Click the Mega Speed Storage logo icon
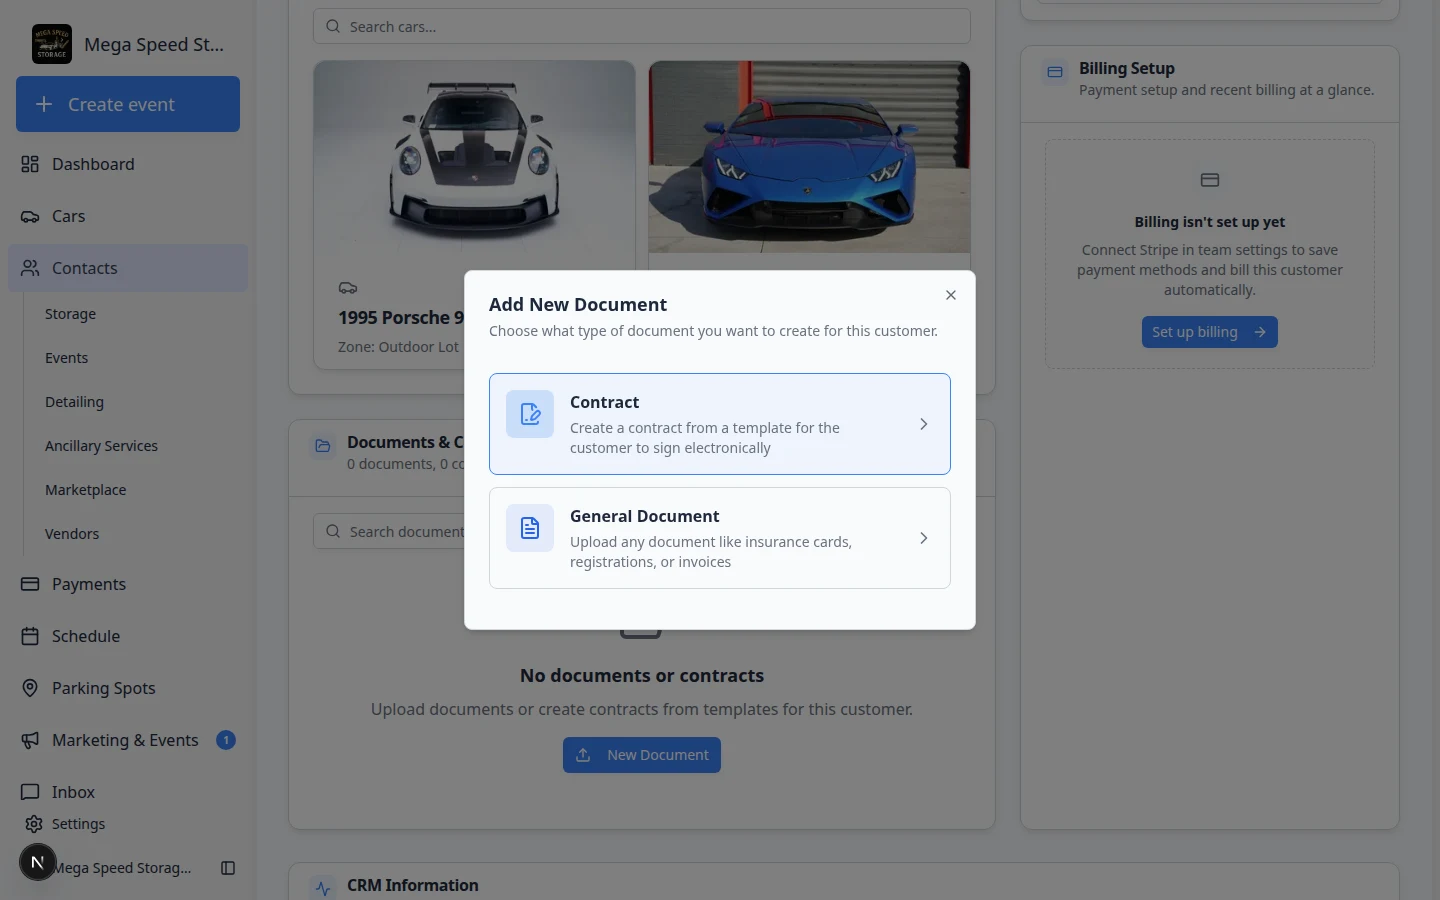 coord(52,44)
